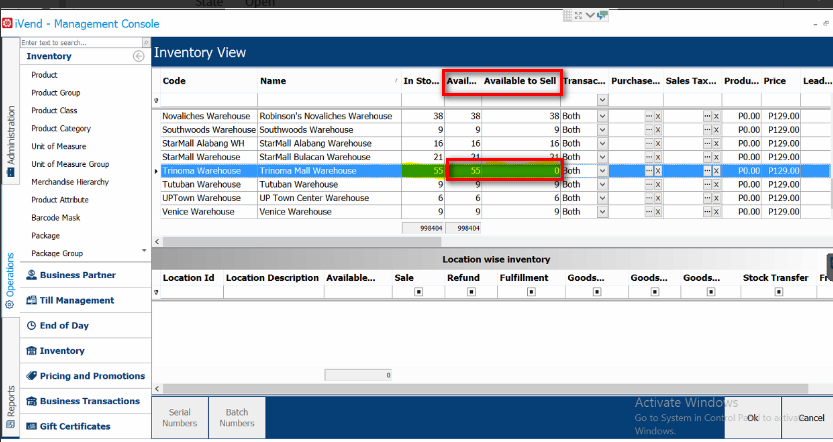This screenshot has width=833, height=442.
Task: Open Transaction dropdown for UPTown Warehouse
Action: pyautogui.click(x=602, y=198)
